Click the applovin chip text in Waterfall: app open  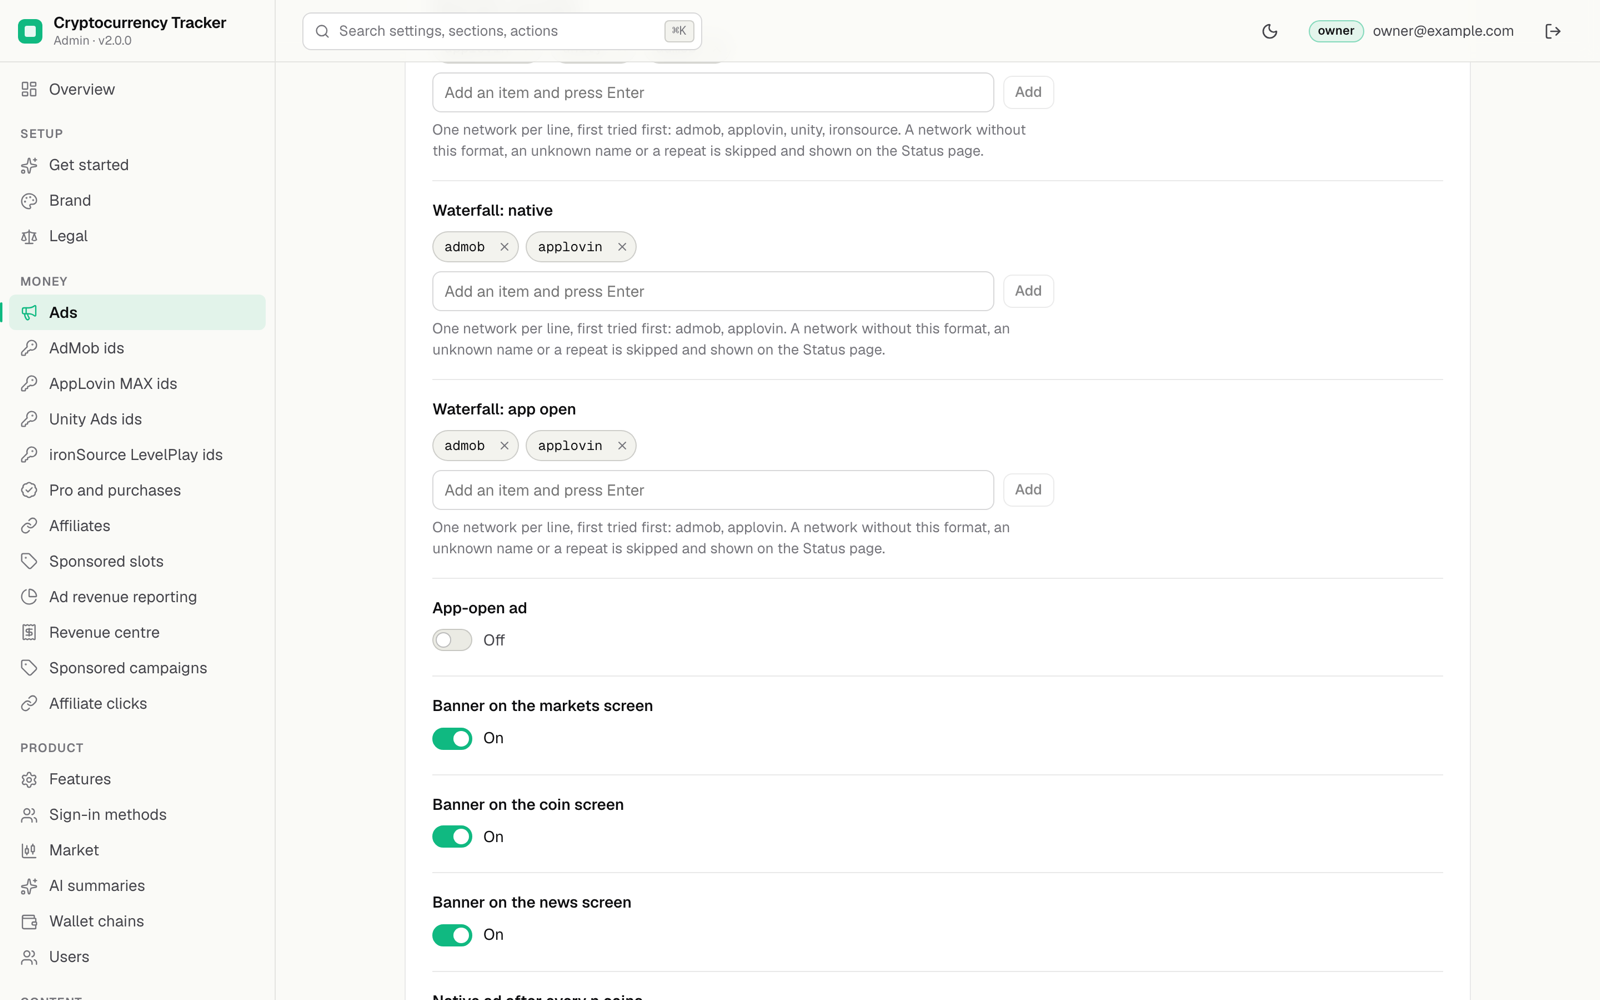pos(570,446)
